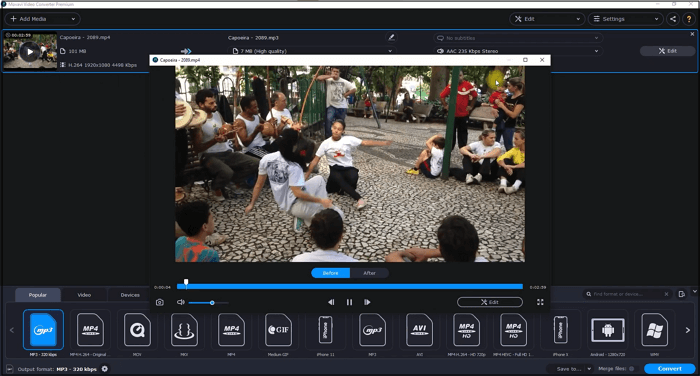Remove Capoeira file from the list
The image size is (700, 376).
pos(692,34)
